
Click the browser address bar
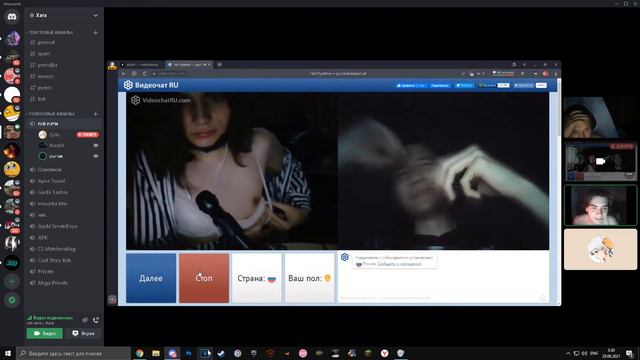click(306, 73)
